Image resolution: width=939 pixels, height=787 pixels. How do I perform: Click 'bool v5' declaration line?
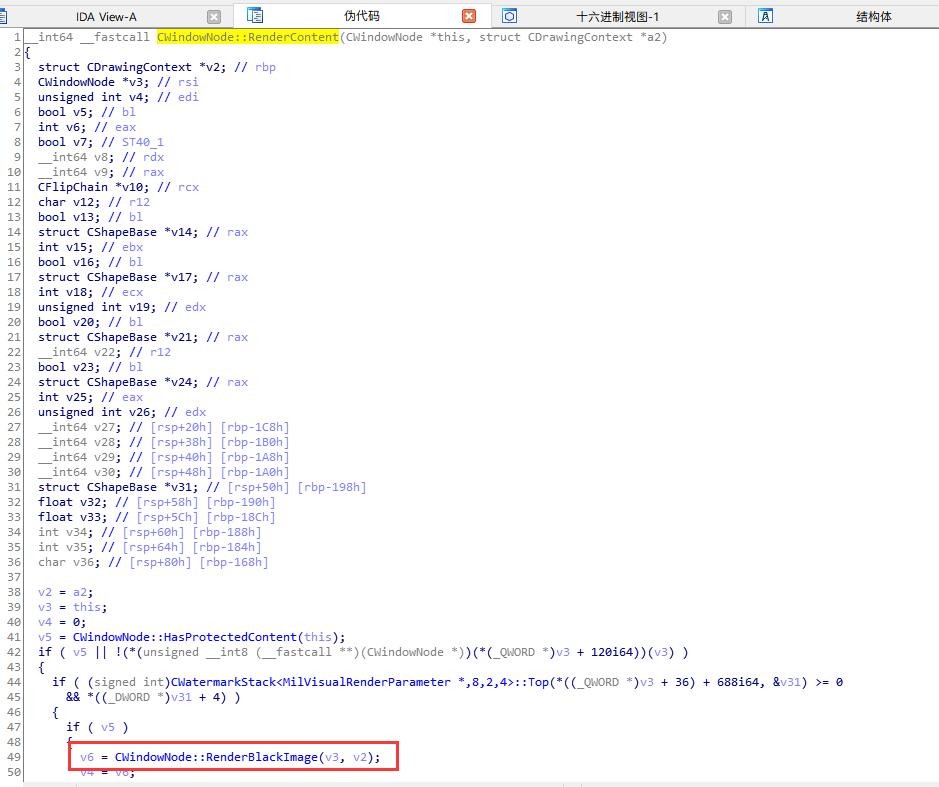coord(66,112)
